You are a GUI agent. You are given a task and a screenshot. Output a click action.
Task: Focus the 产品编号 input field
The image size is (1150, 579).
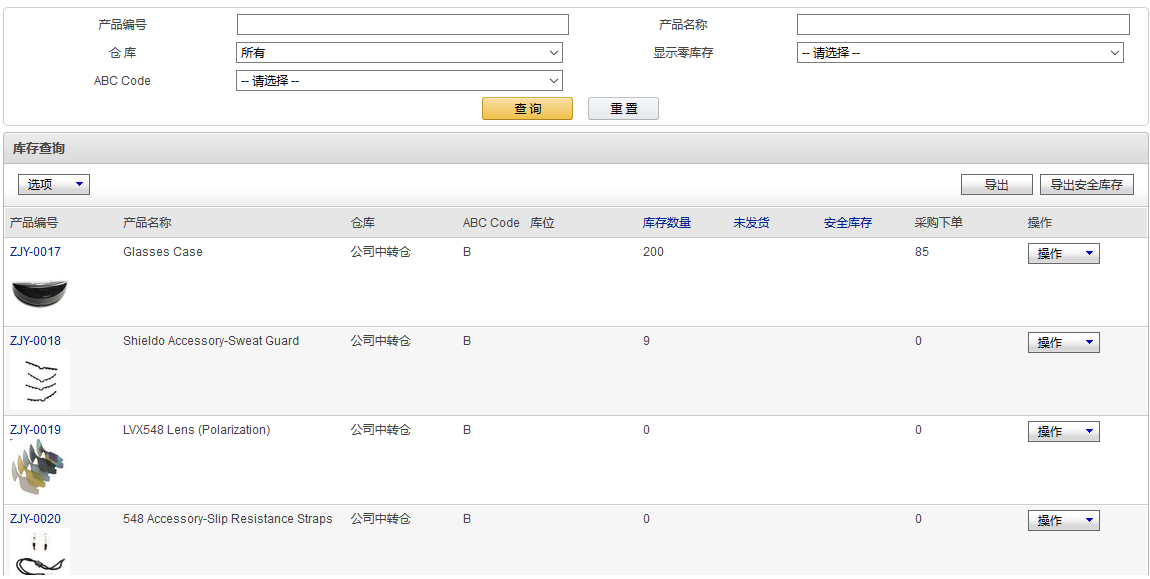(402, 25)
